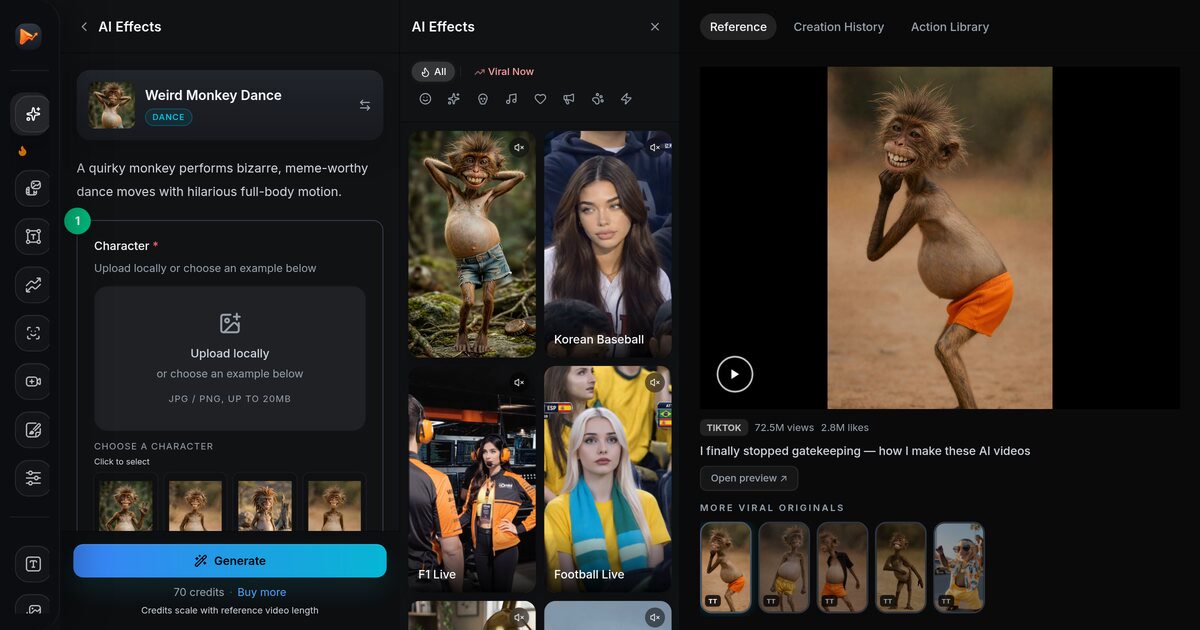Screen dimensions: 1200x630
Task: Open the image edit sidebar tool
Action: coord(33,188)
